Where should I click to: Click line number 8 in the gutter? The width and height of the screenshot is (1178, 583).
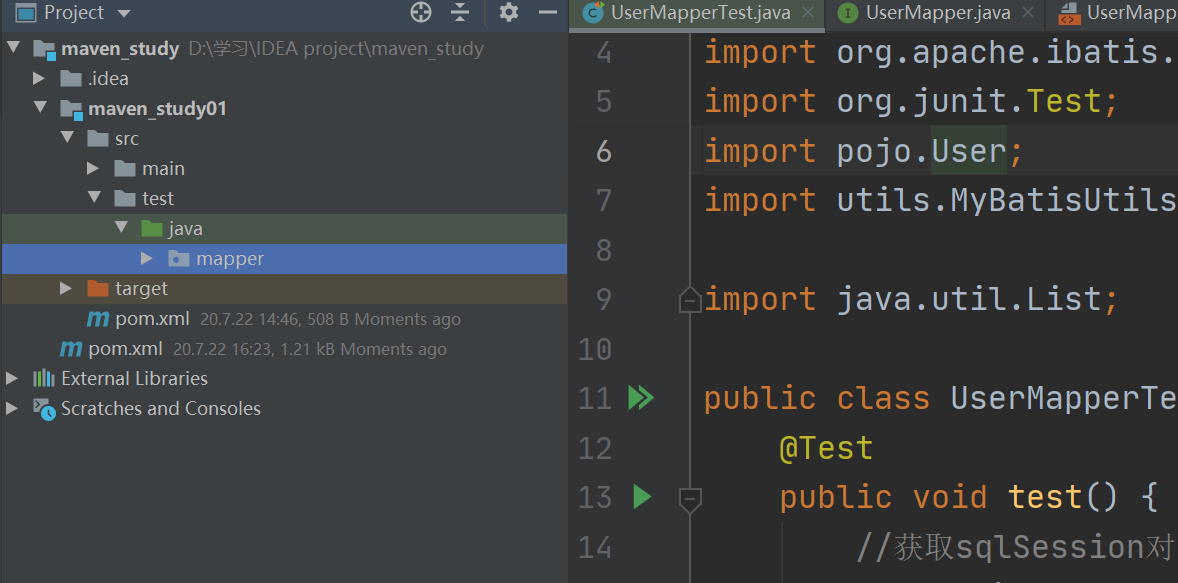tap(596, 250)
